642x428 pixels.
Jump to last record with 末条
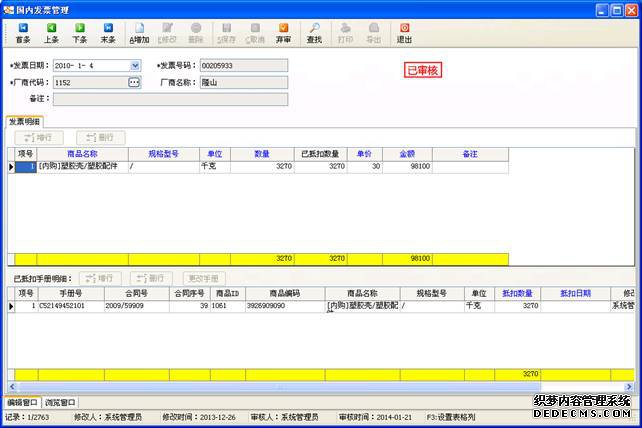(108, 33)
